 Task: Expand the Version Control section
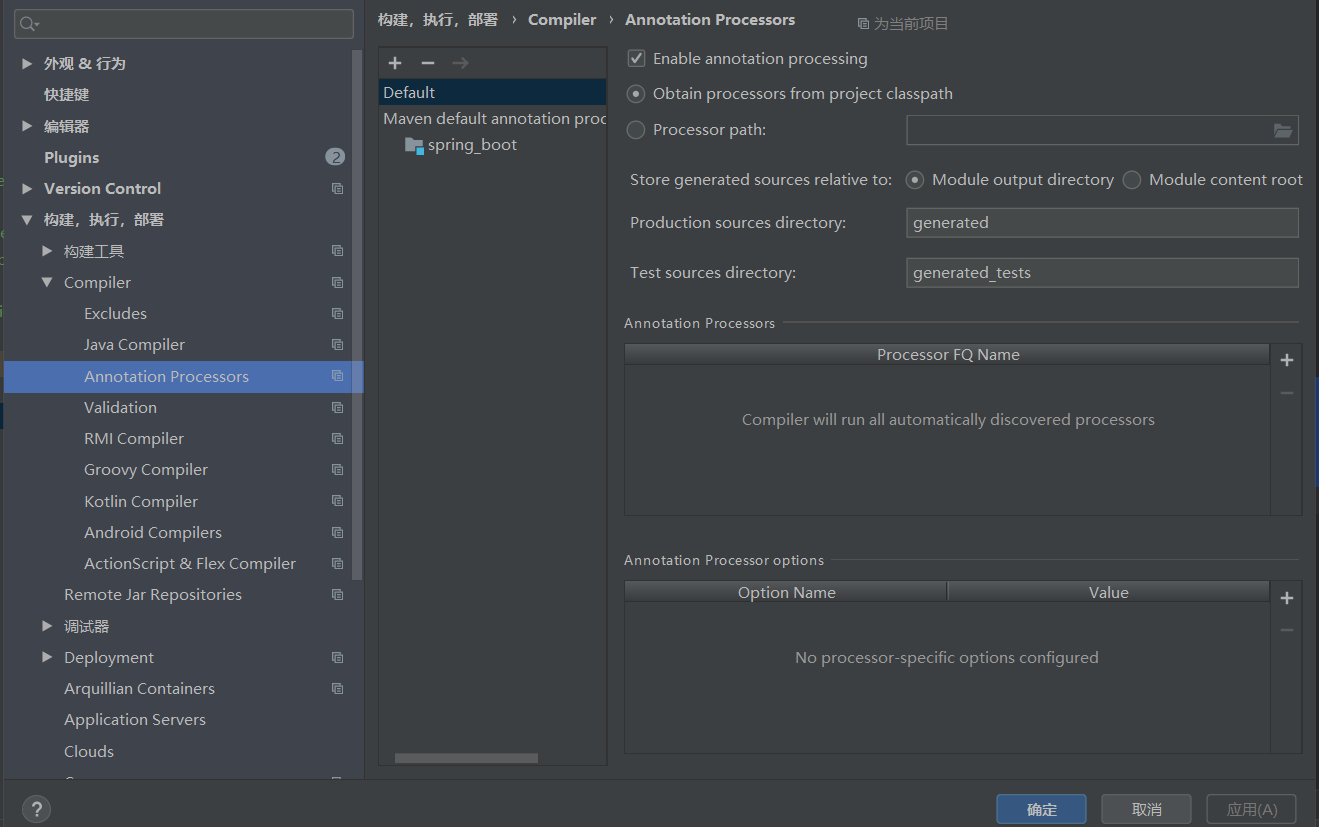point(27,188)
